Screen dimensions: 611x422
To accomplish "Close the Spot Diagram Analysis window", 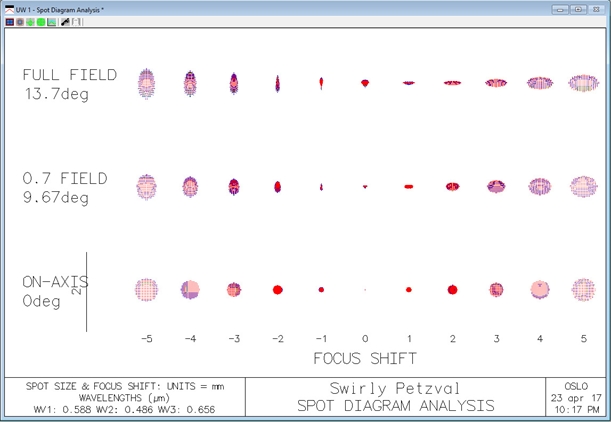I will 596,10.
